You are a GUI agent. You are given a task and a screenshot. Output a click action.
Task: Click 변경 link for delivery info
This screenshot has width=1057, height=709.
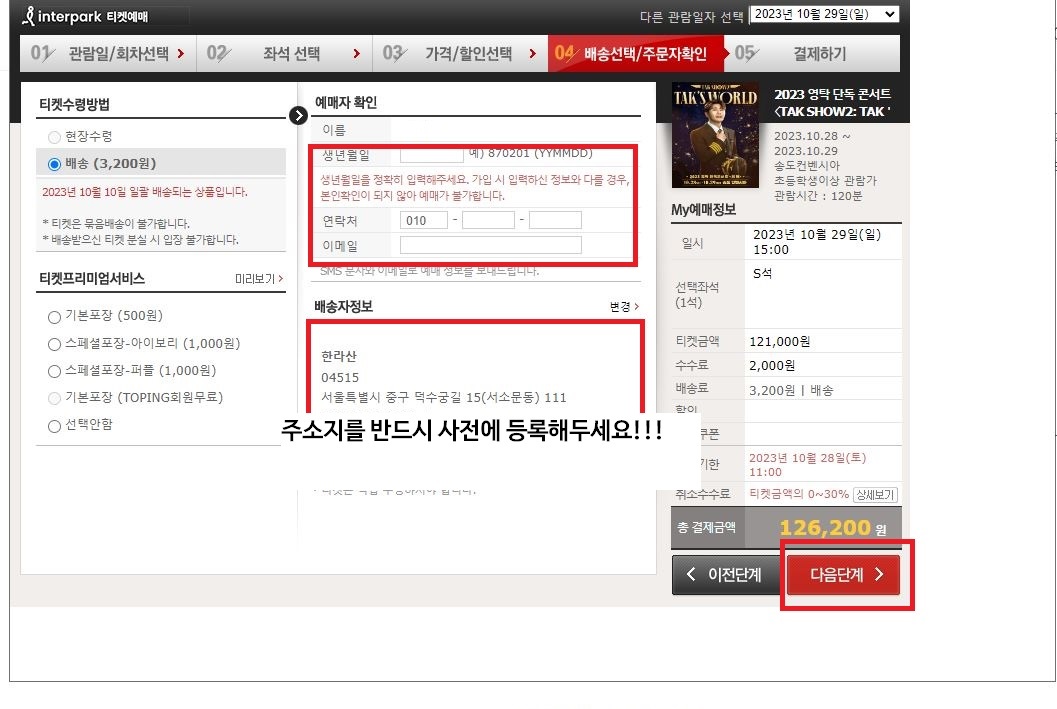click(624, 307)
